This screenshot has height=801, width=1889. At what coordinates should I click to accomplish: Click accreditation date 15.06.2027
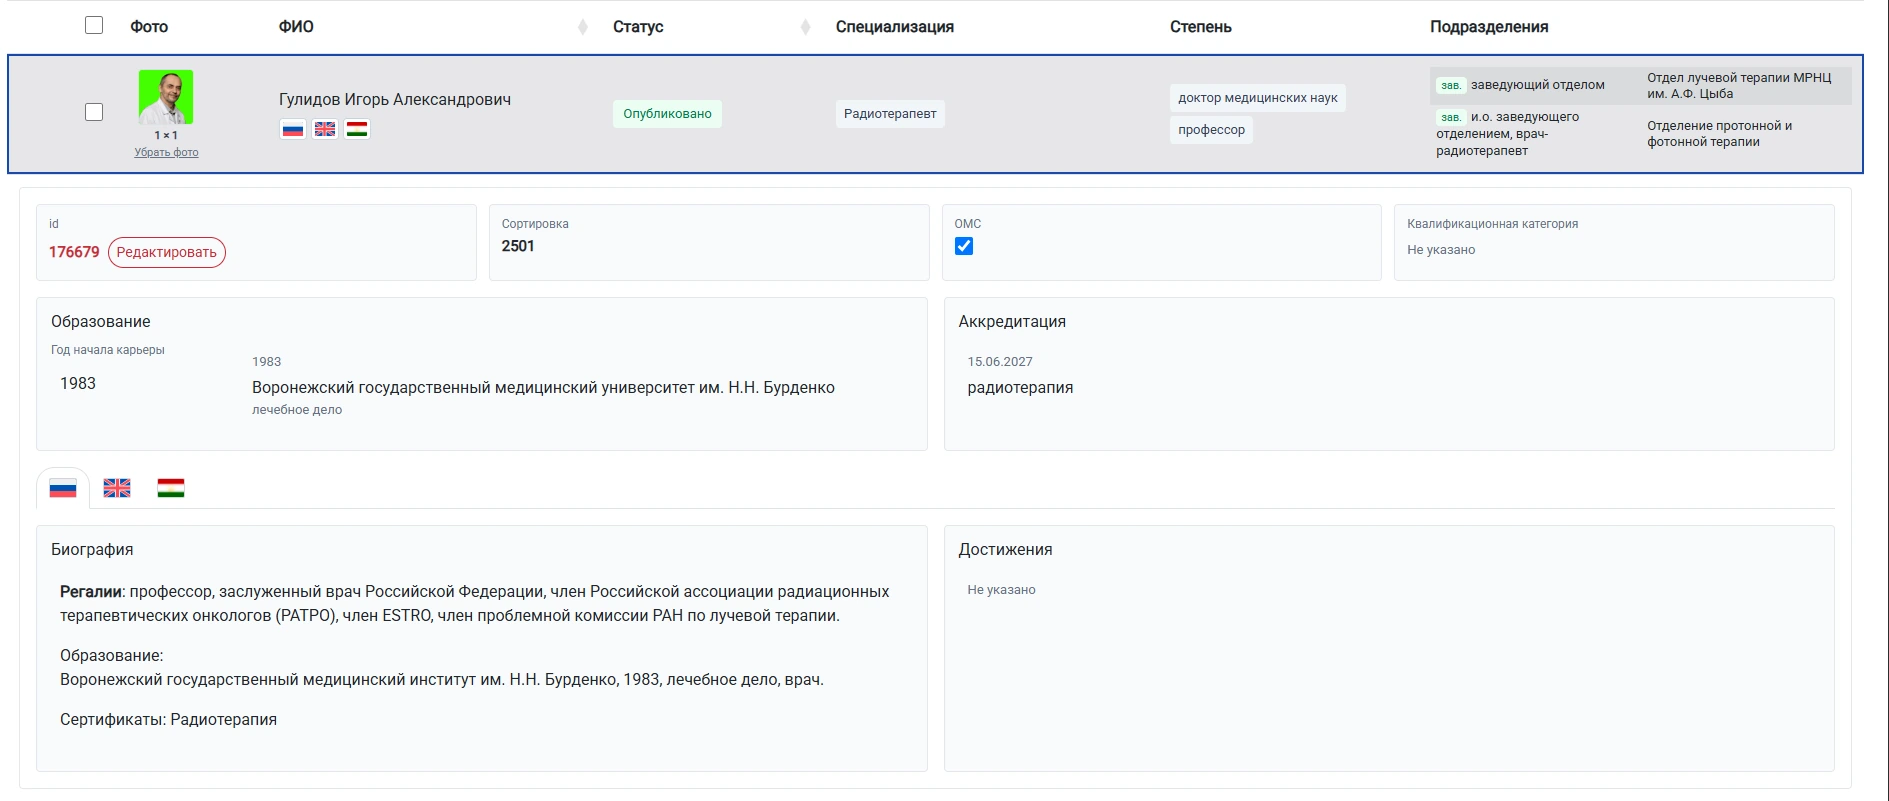1000,362
